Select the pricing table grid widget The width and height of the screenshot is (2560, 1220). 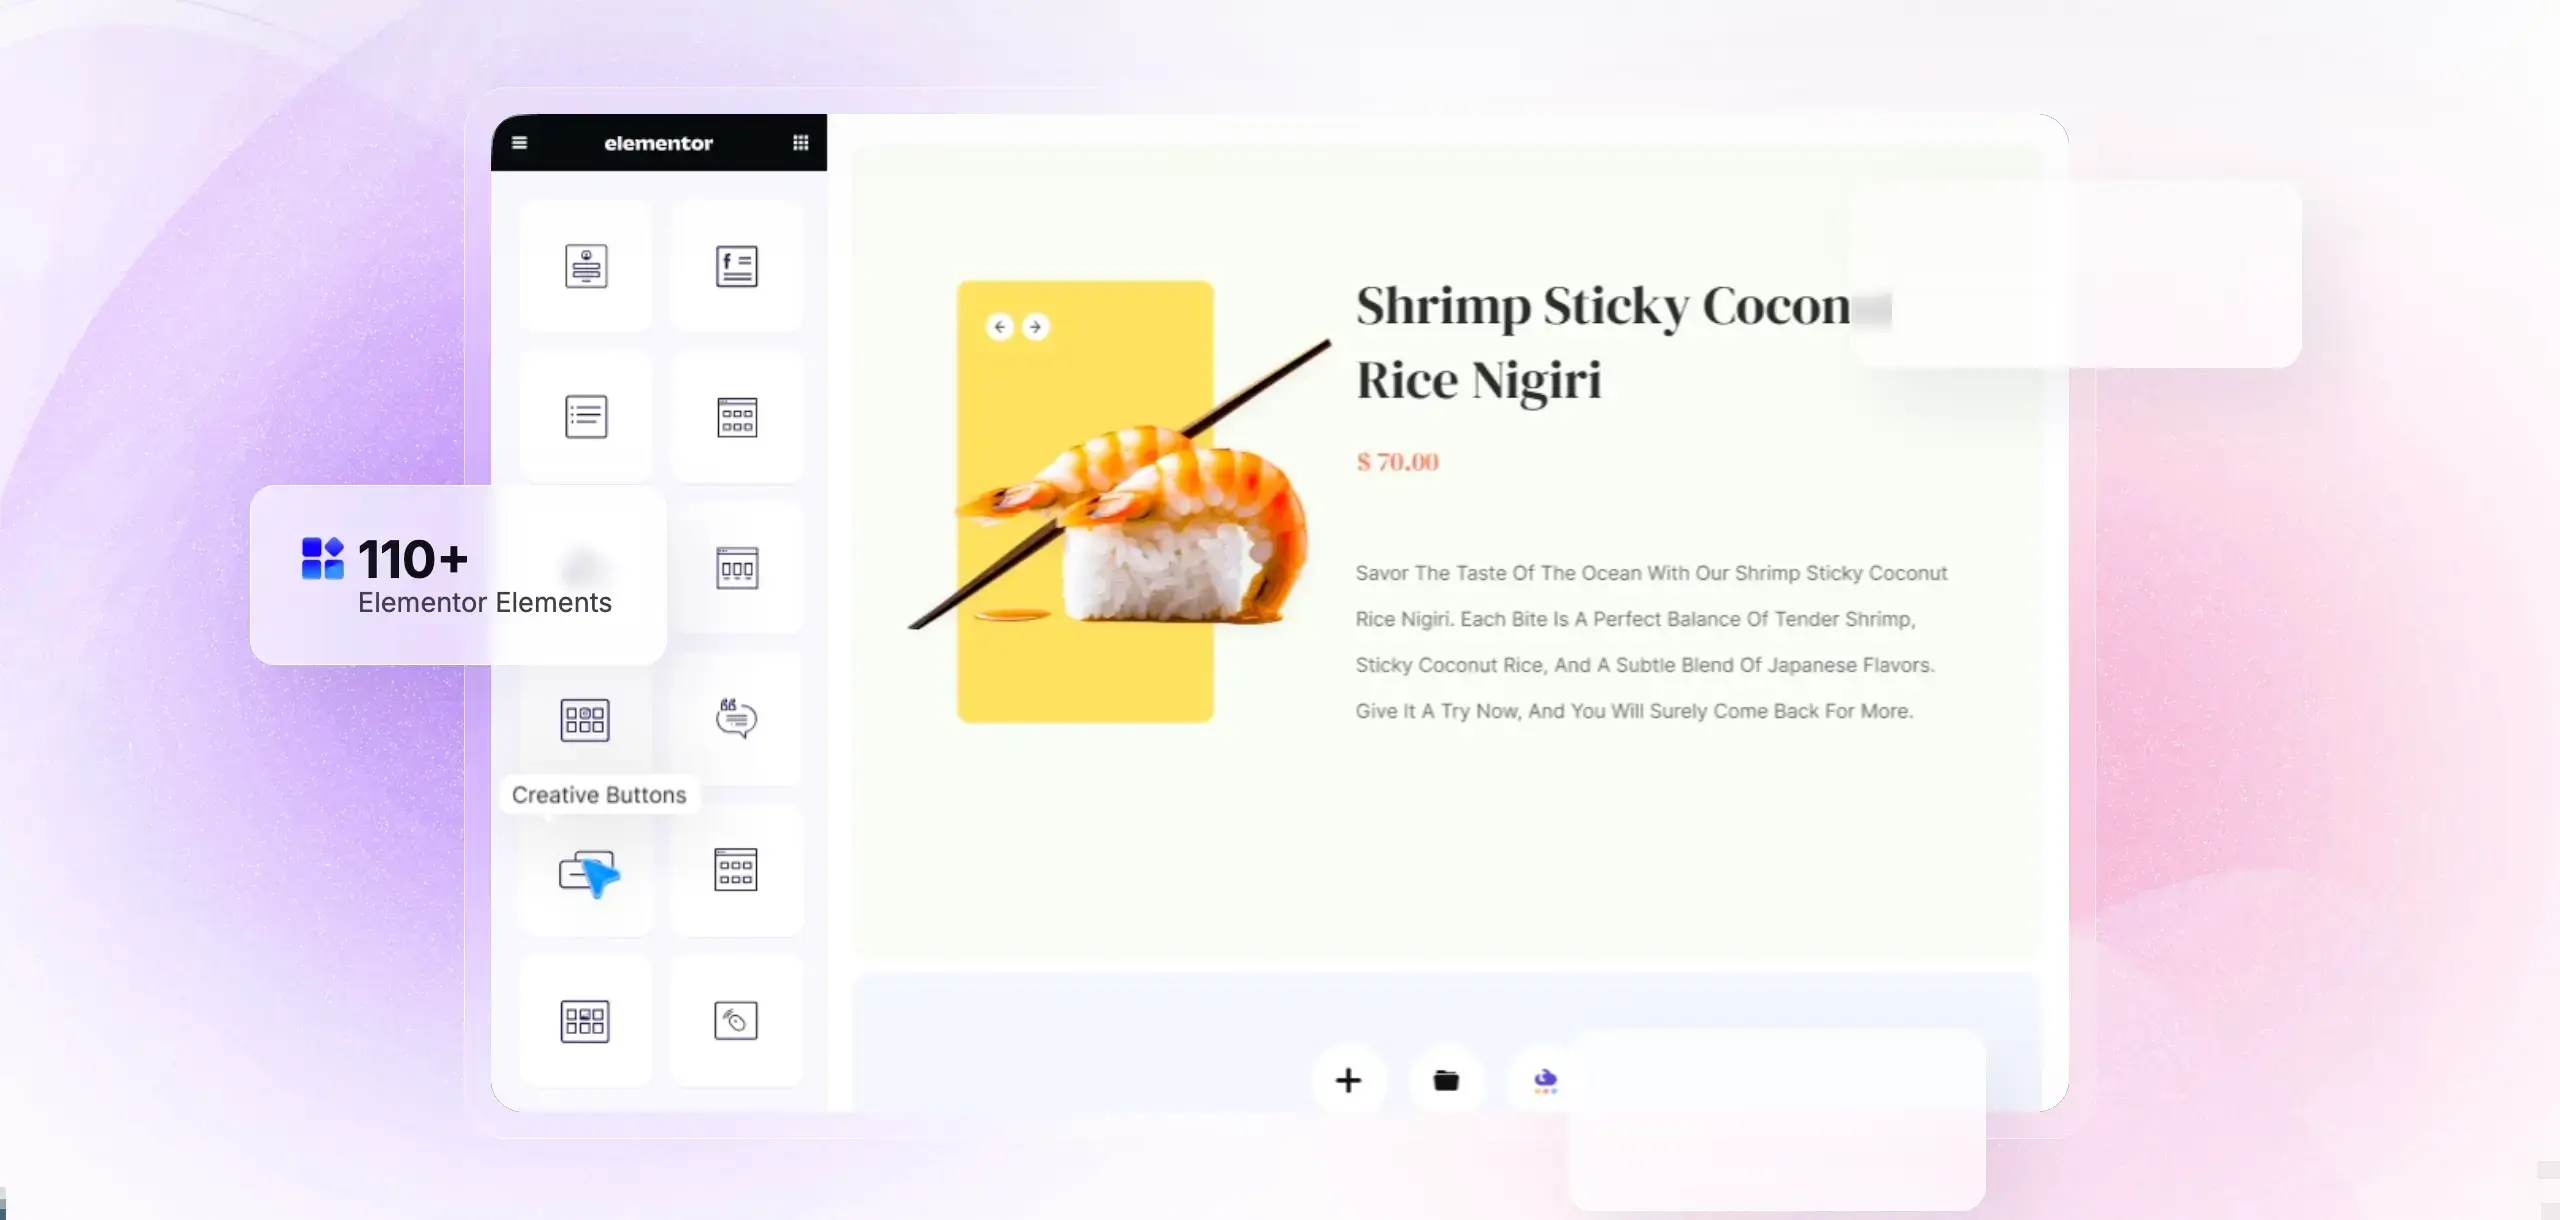736,418
